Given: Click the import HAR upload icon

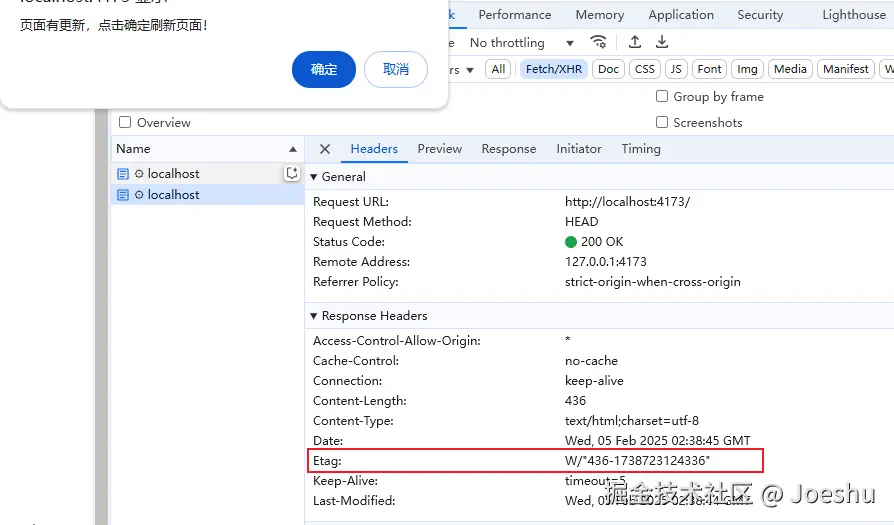Looking at the screenshot, I should [x=635, y=42].
